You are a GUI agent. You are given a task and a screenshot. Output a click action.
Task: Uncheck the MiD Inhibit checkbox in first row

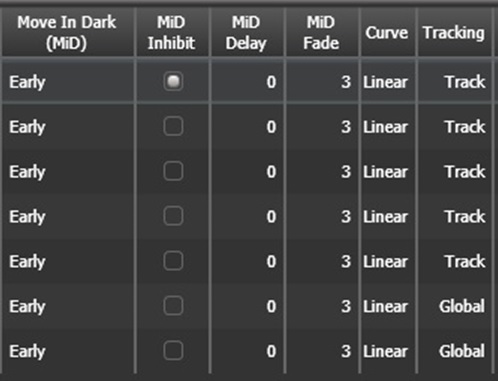173,82
